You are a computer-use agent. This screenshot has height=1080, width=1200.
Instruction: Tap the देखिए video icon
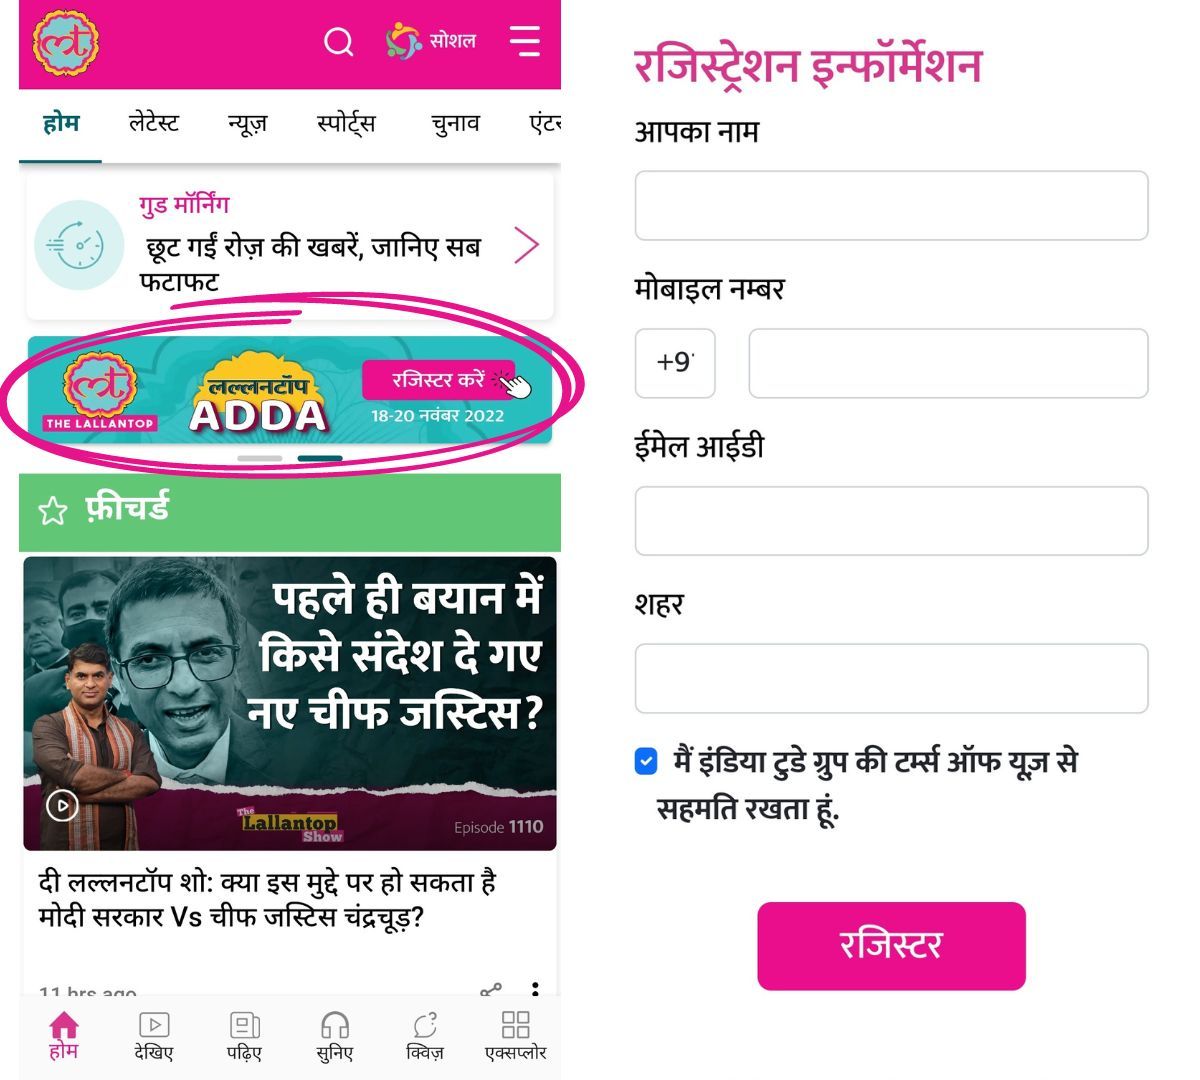153,1025
